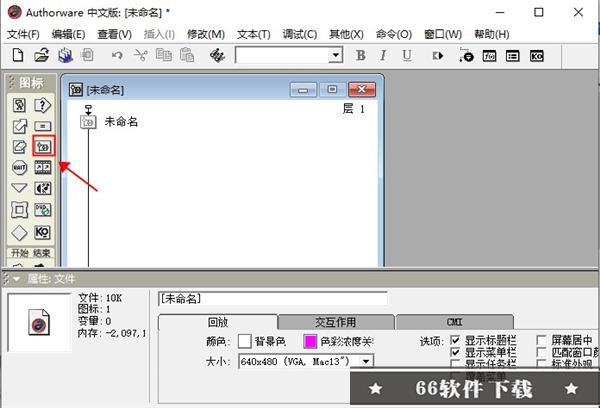Open the 窗口(W) menu

[x=443, y=34]
